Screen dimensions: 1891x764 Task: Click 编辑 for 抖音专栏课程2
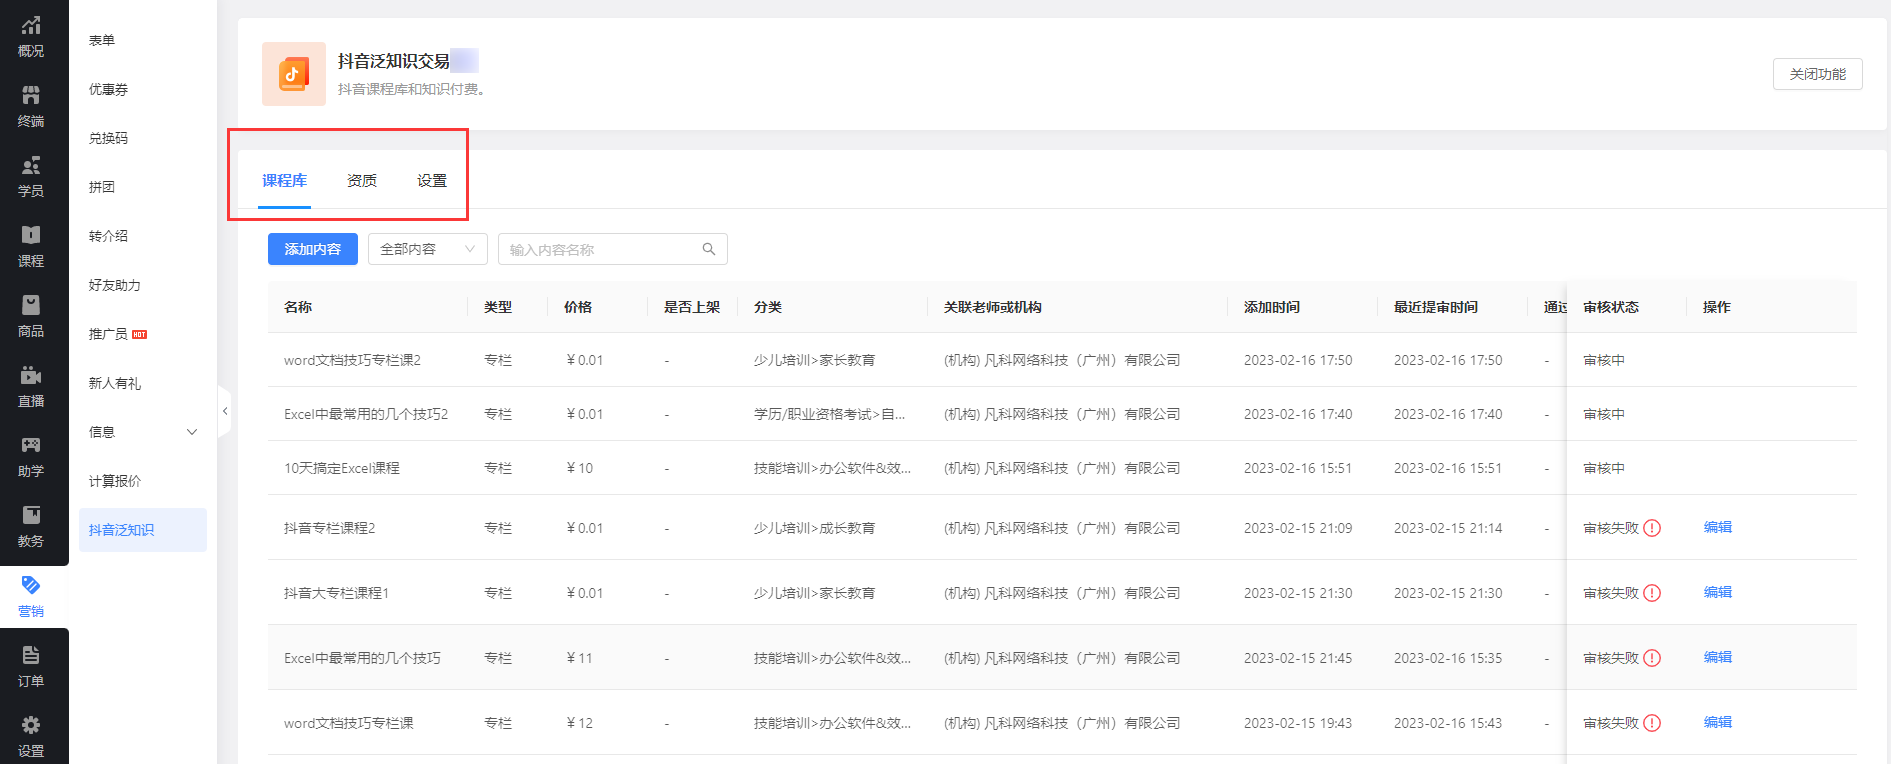click(1718, 527)
